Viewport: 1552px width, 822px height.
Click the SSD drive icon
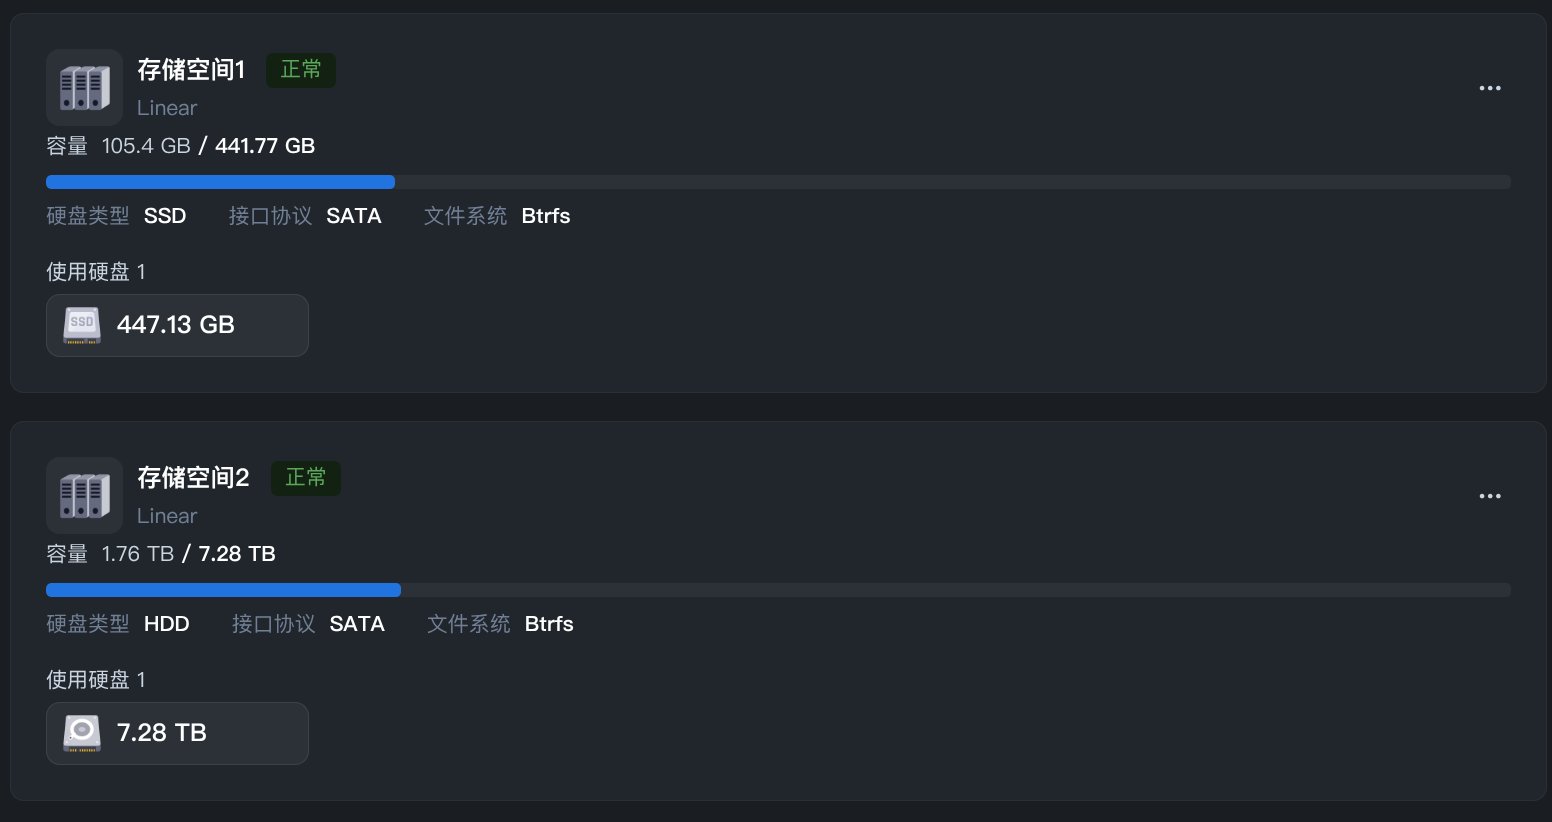coord(82,325)
